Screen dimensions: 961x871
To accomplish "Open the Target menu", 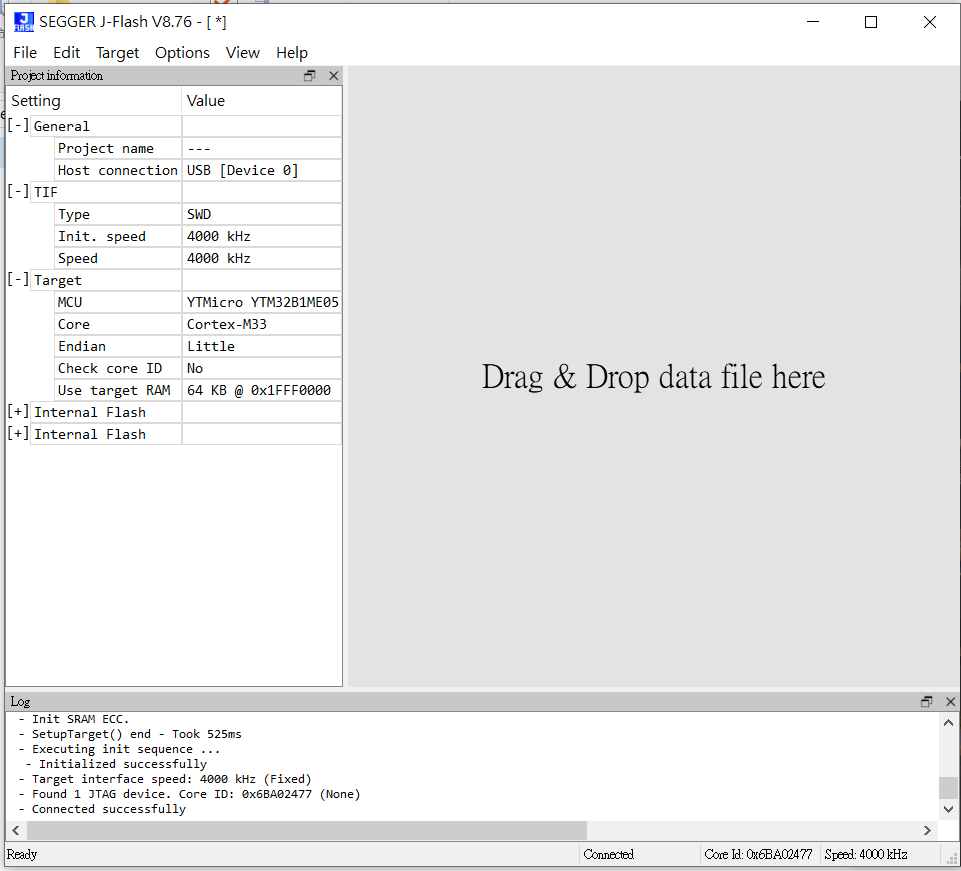I will [x=117, y=53].
